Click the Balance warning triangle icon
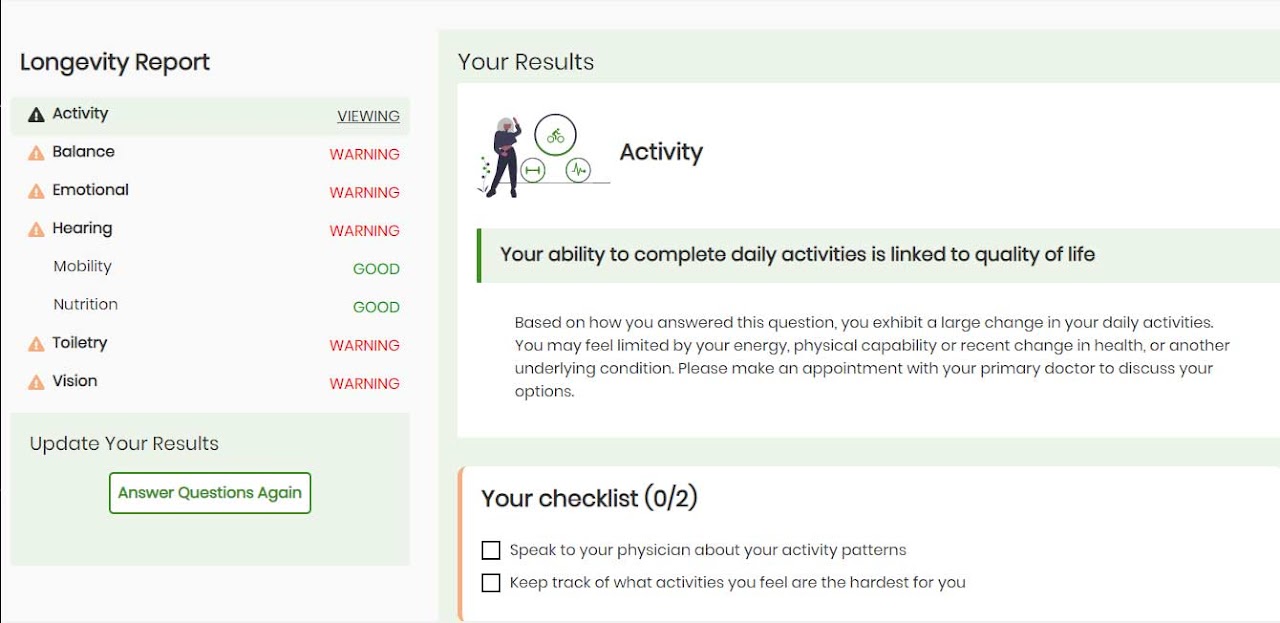Image resolution: width=1280 pixels, height=623 pixels. [x=37, y=153]
